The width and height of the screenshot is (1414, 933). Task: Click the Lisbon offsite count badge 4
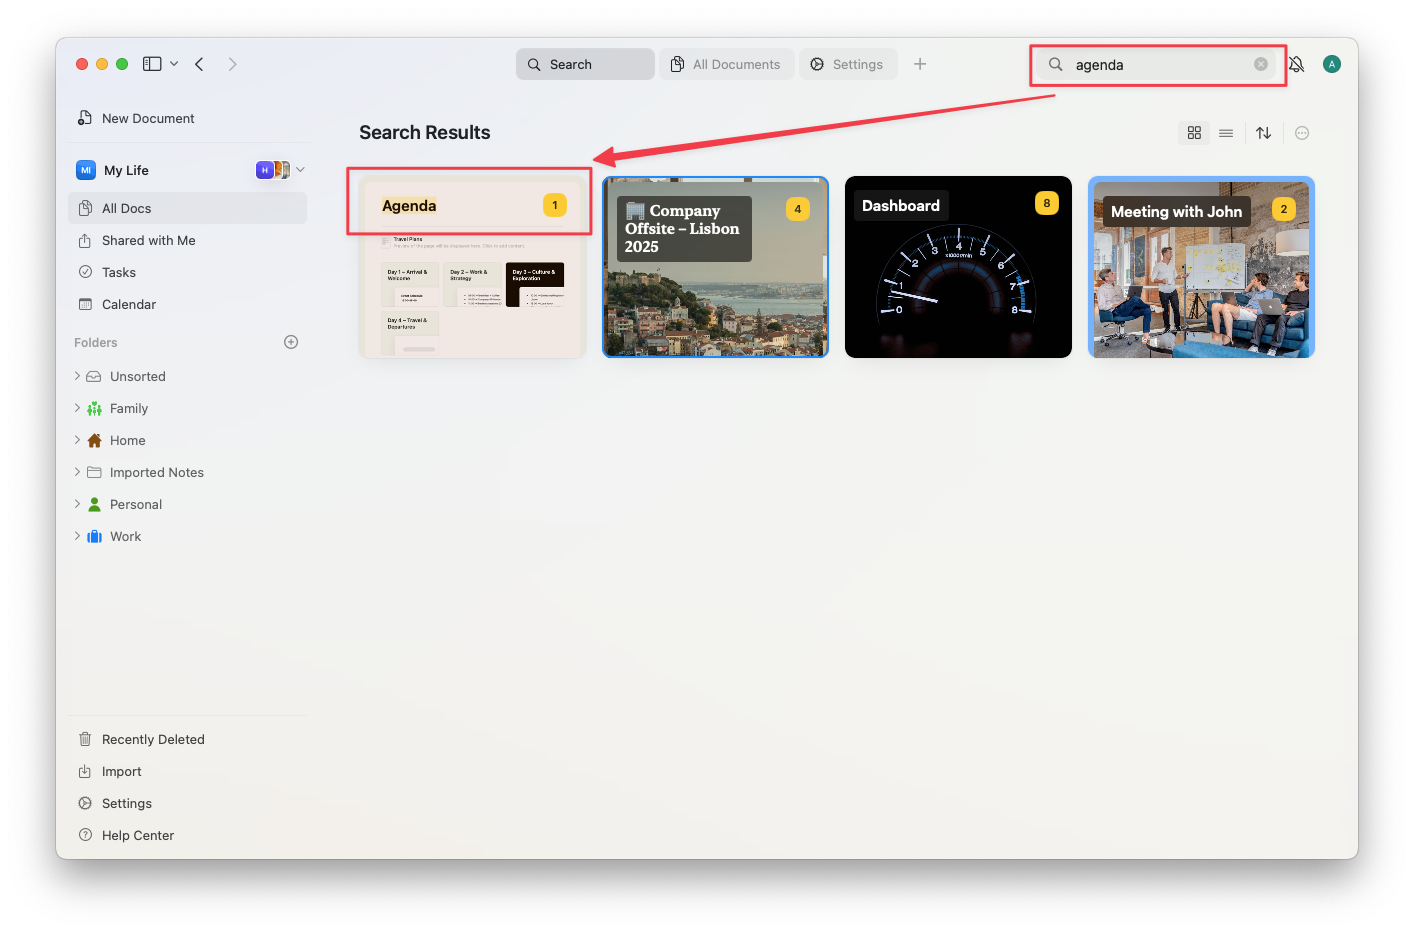pos(798,209)
